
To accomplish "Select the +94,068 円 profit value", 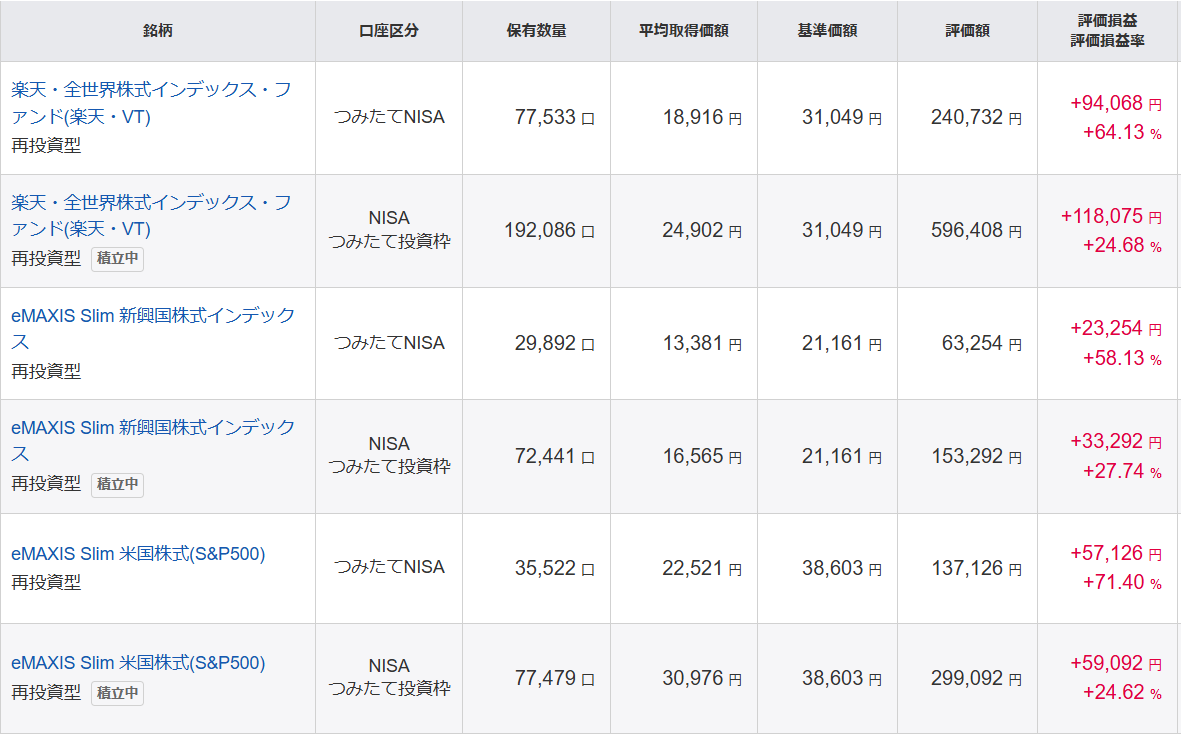I will pos(1115,103).
